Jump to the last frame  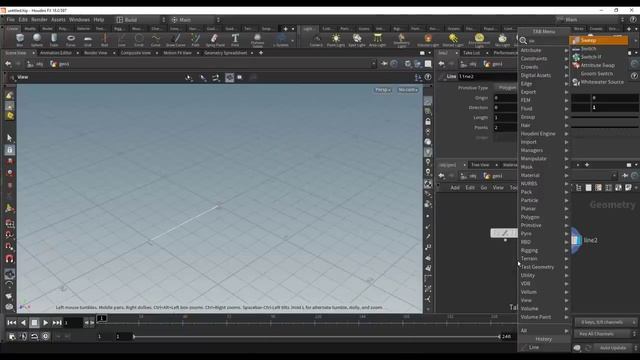57,323
